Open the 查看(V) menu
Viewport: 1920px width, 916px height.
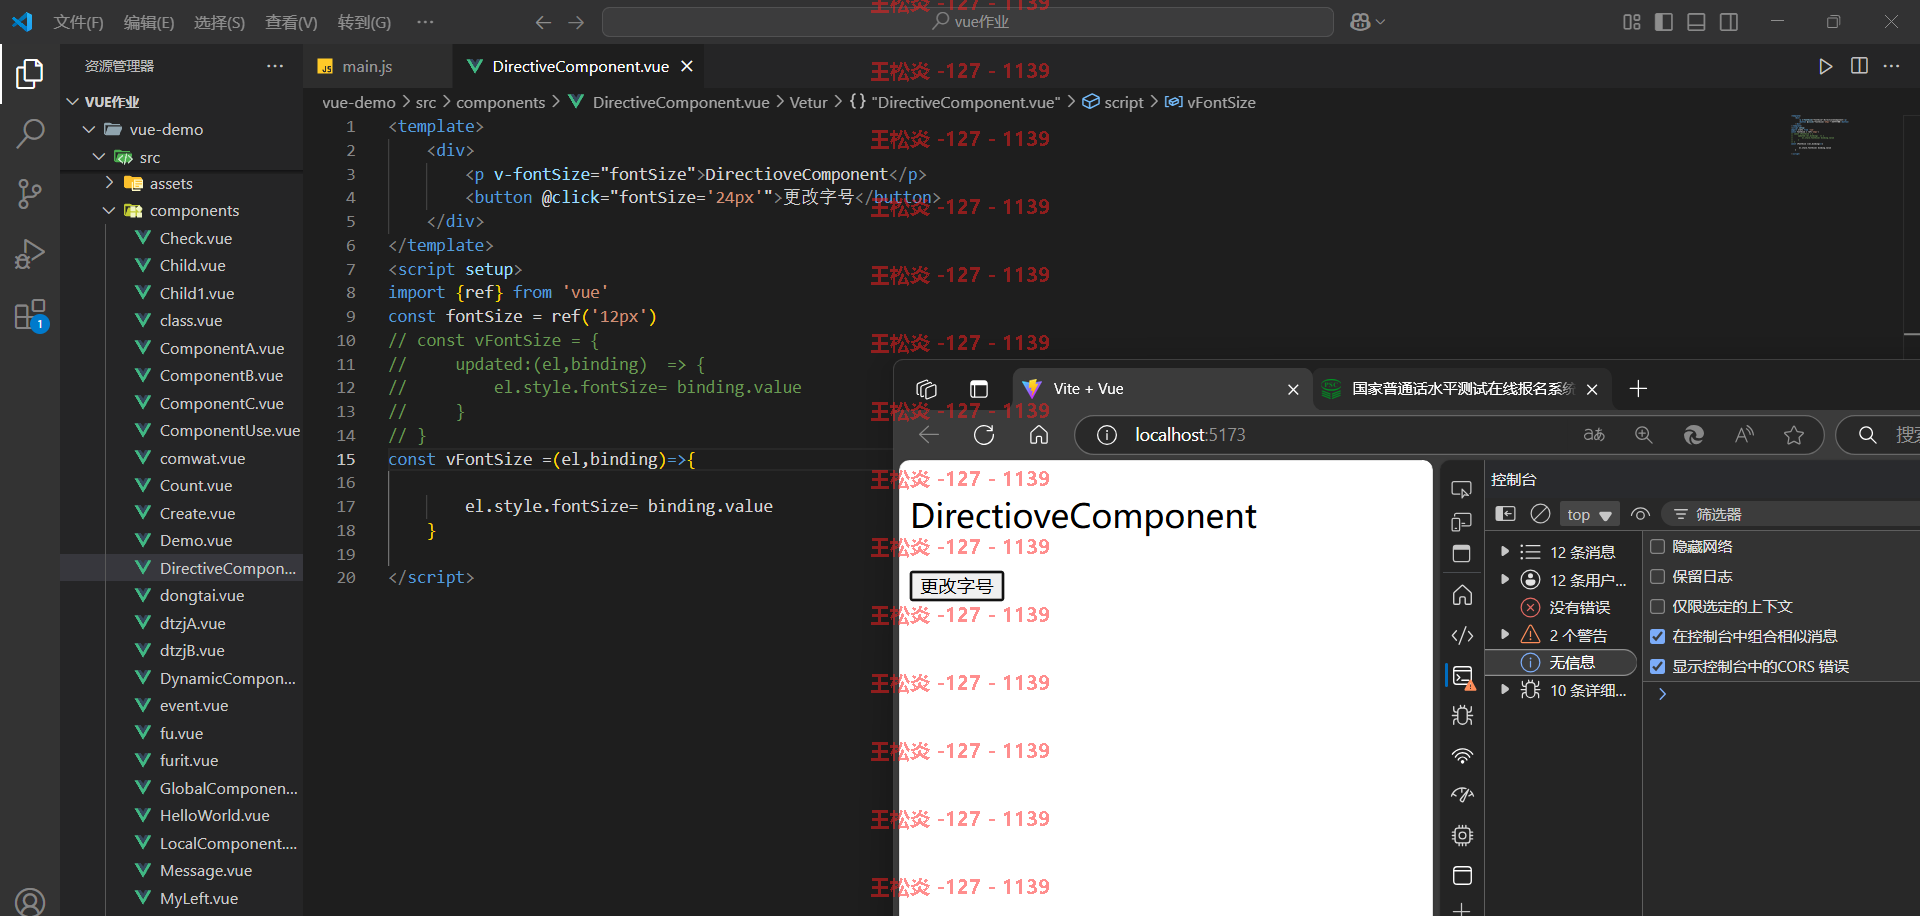291,22
